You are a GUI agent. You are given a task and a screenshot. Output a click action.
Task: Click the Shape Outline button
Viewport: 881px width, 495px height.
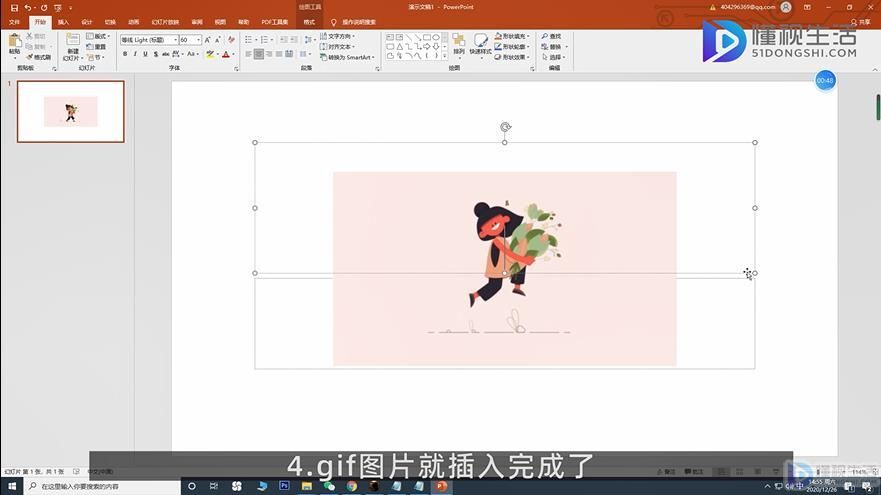[512, 47]
